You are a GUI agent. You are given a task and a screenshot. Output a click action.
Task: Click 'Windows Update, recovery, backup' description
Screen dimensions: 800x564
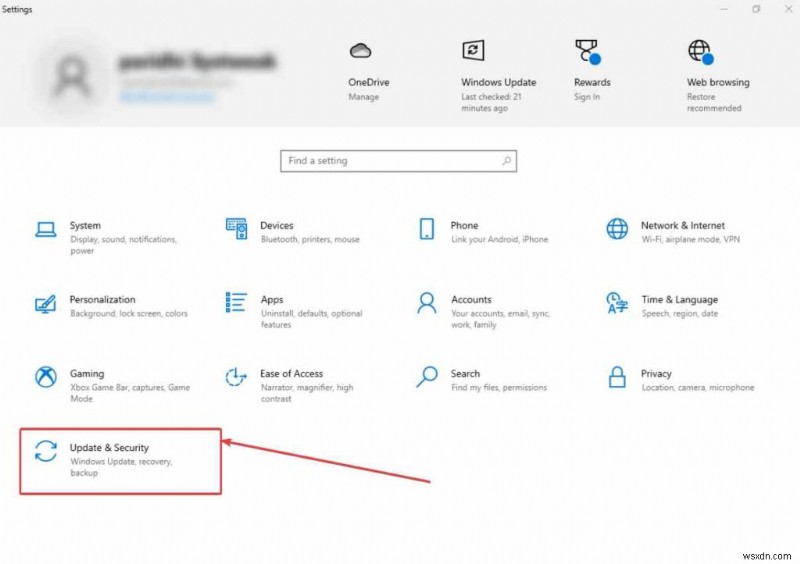coord(121,467)
